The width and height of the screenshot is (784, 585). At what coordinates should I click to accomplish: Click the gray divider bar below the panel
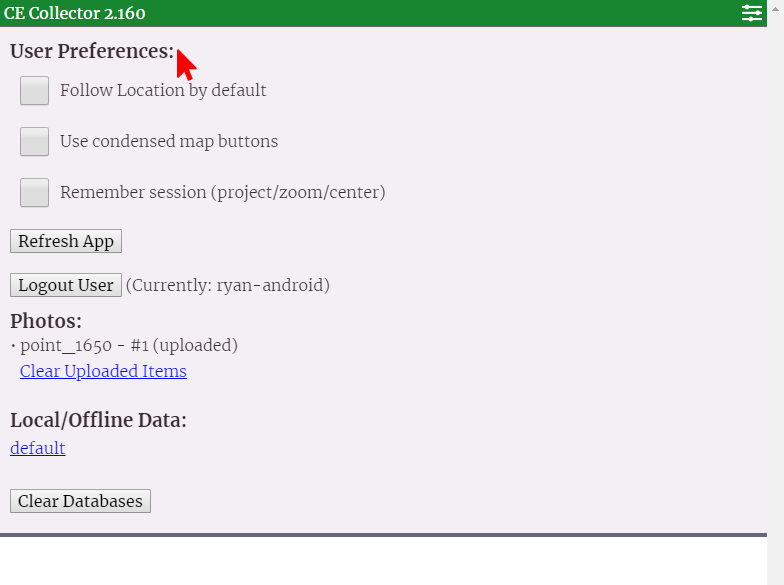tap(383, 535)
